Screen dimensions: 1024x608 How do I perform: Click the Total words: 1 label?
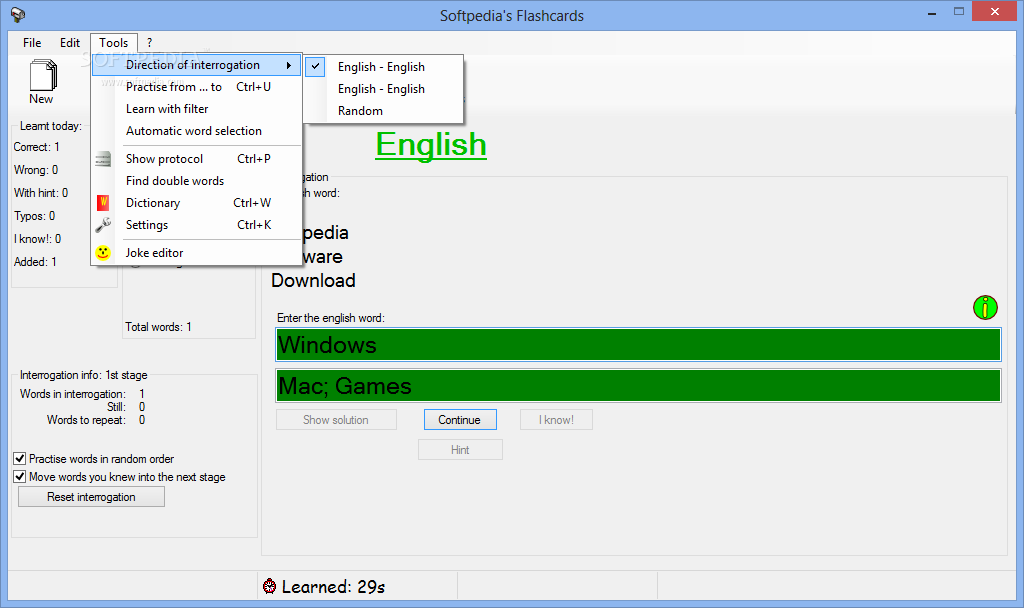159,327
